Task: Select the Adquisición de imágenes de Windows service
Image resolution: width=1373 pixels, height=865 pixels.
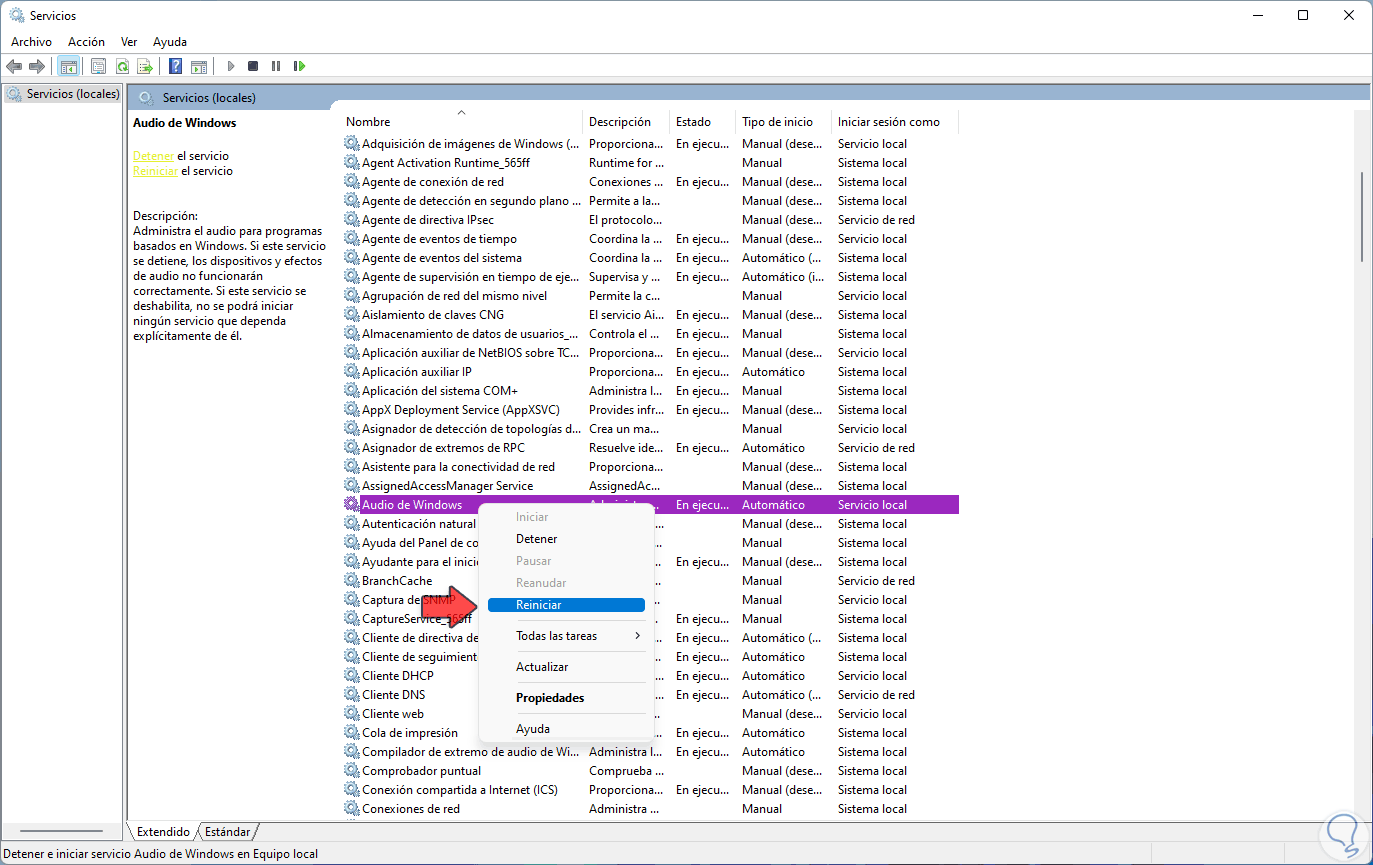Action: (x=651, y=144)
